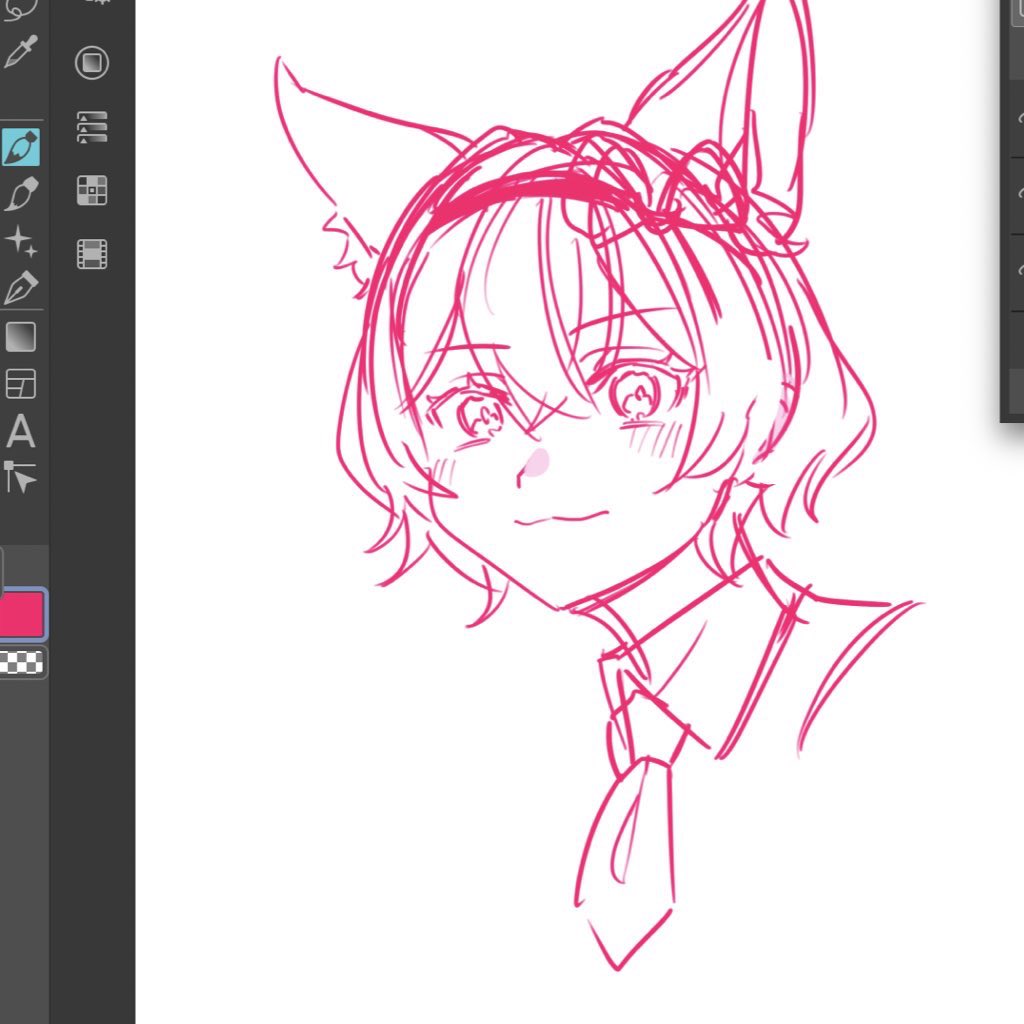This screenshot has height=1024, width=1024.
Task: Select the Frame Border panel tool
Action: [21, 384]
